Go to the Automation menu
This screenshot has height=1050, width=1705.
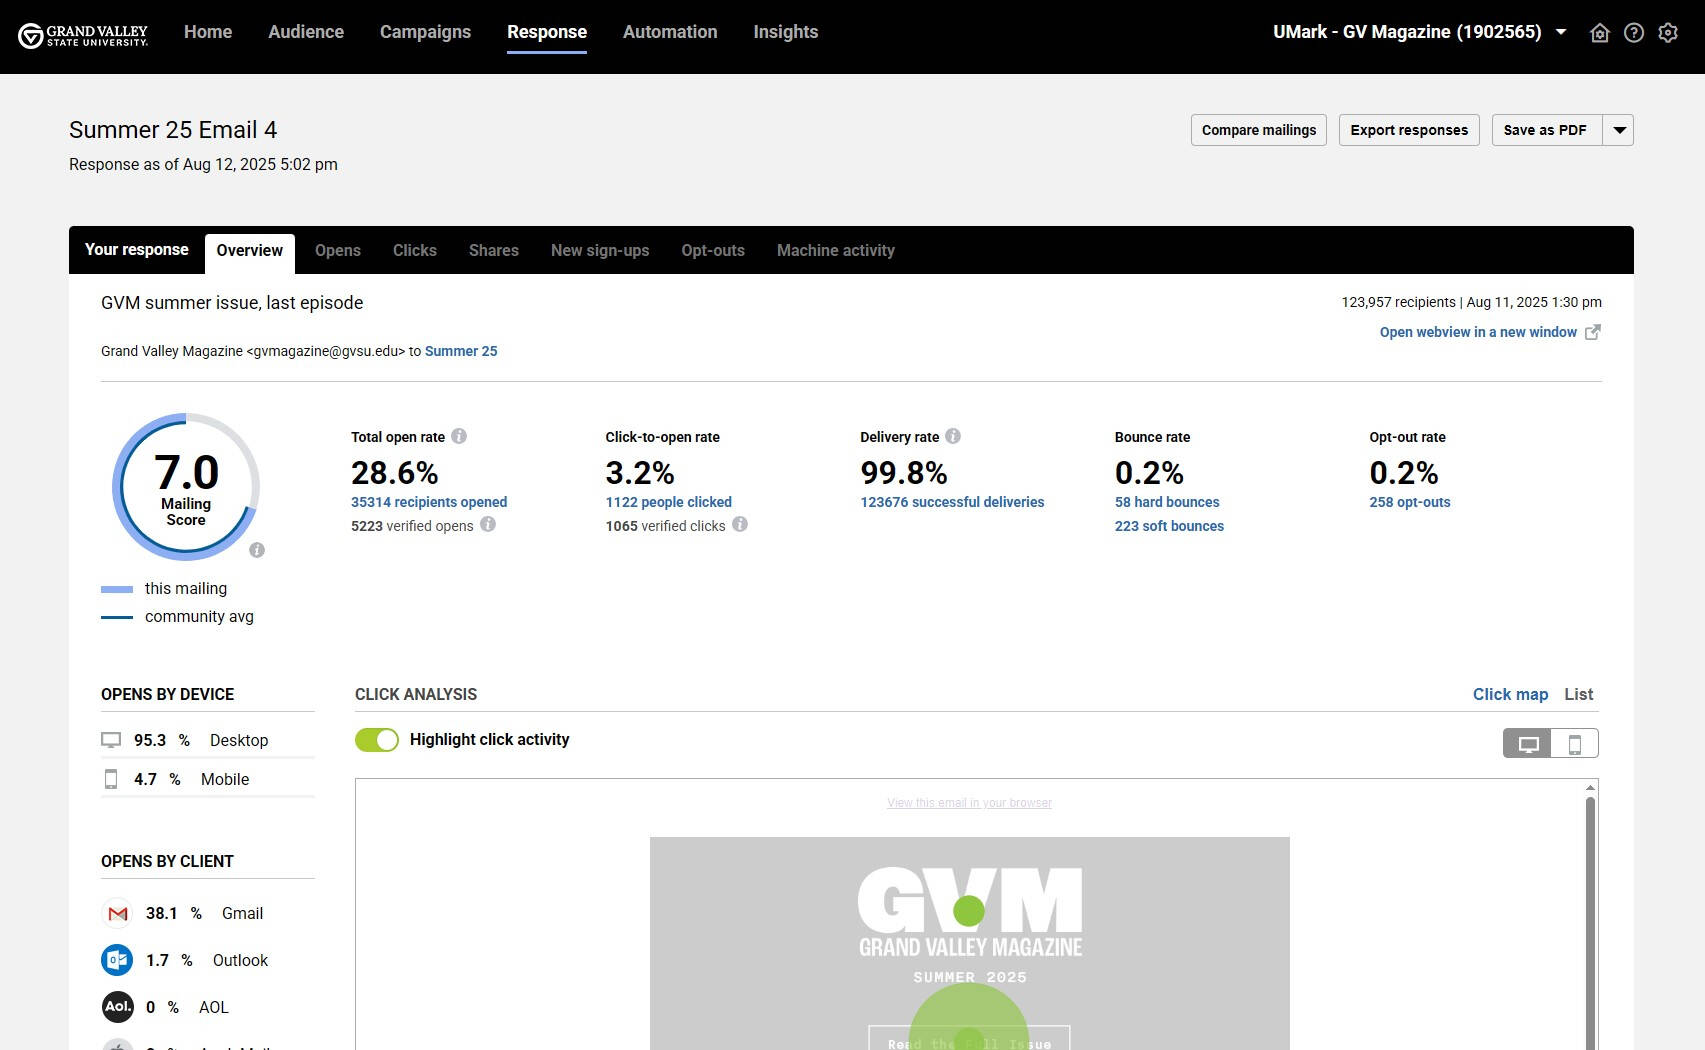(x=669, y=32)
